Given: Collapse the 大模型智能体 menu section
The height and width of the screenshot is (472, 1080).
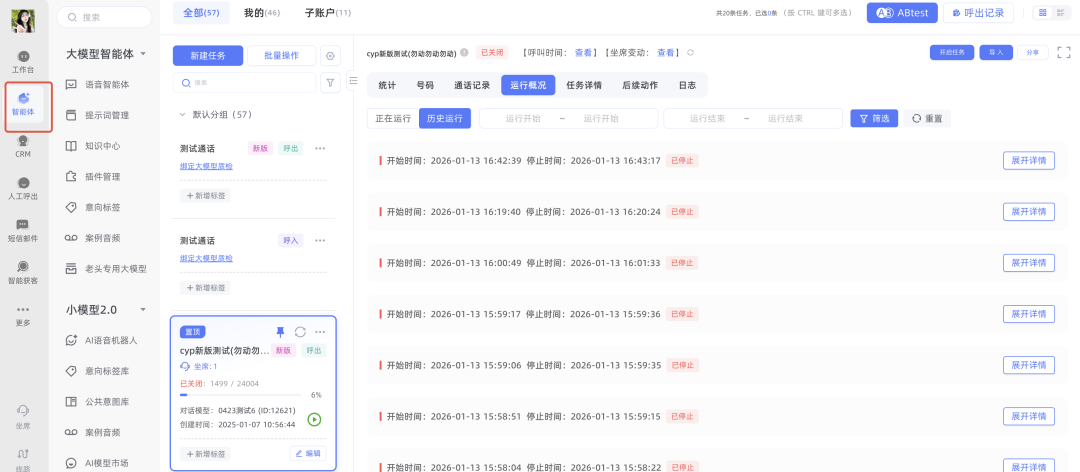Looking at the screenshot, I should [144, 54].
